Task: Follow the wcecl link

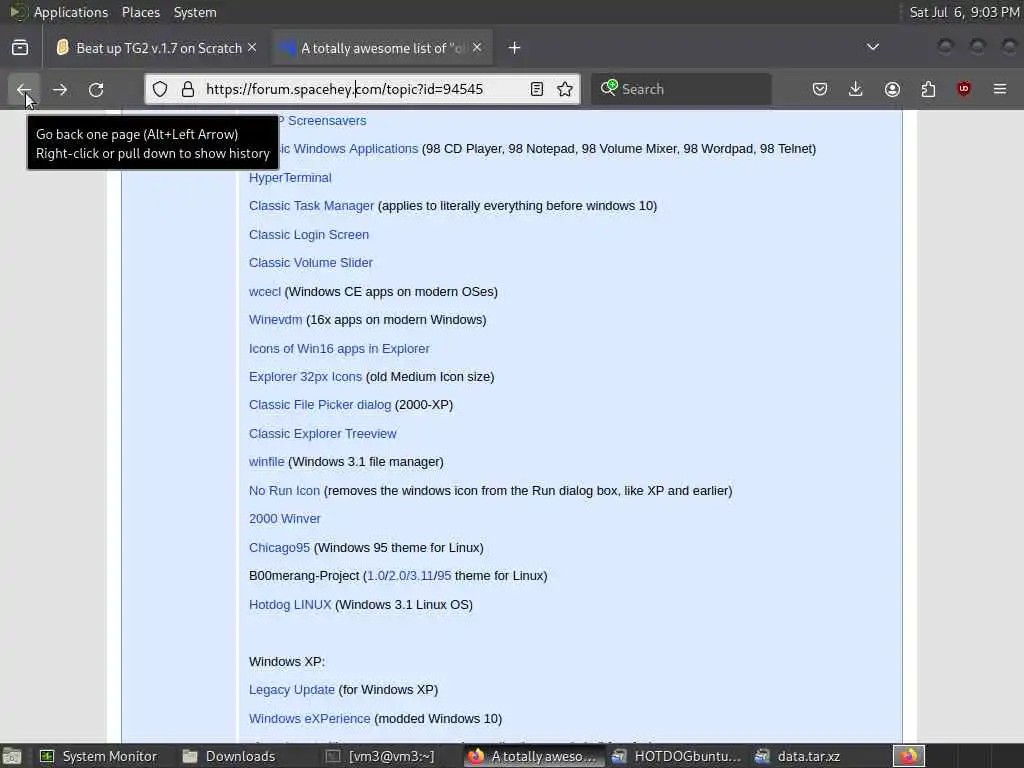Action: click(264, 291)
